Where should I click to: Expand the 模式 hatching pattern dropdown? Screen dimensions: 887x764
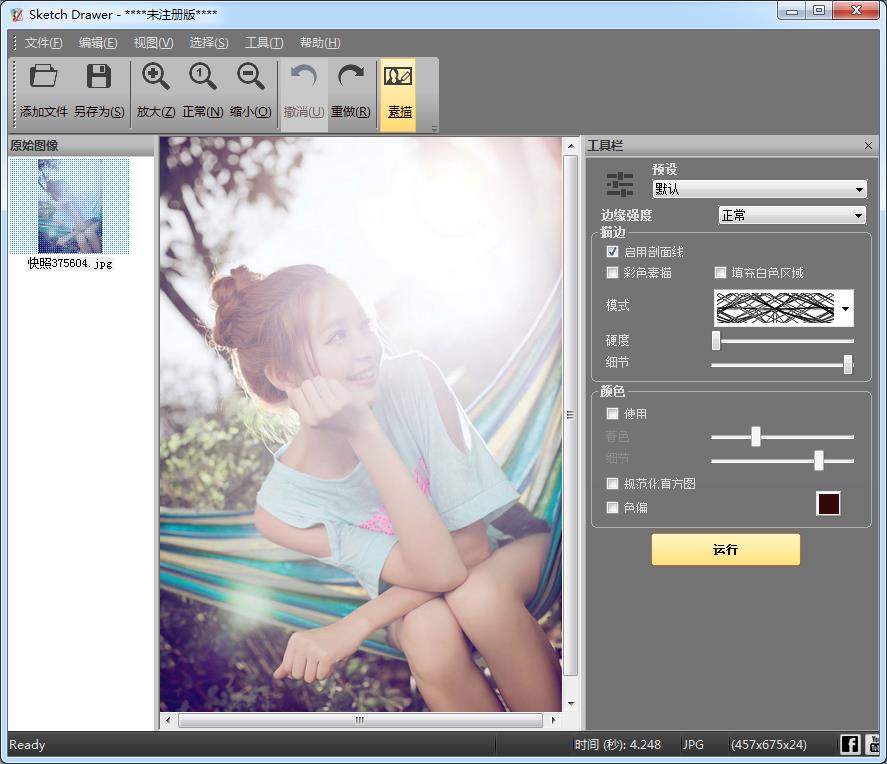pyautogui.click(x=845, y=309)
